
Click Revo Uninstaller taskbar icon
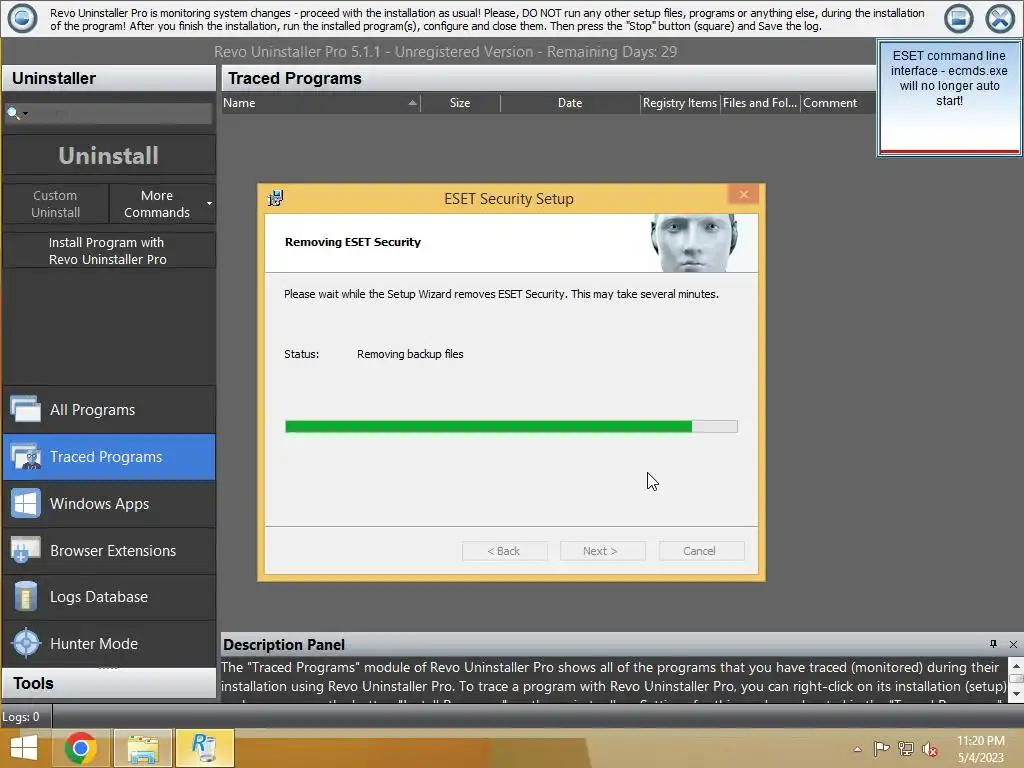204,748
